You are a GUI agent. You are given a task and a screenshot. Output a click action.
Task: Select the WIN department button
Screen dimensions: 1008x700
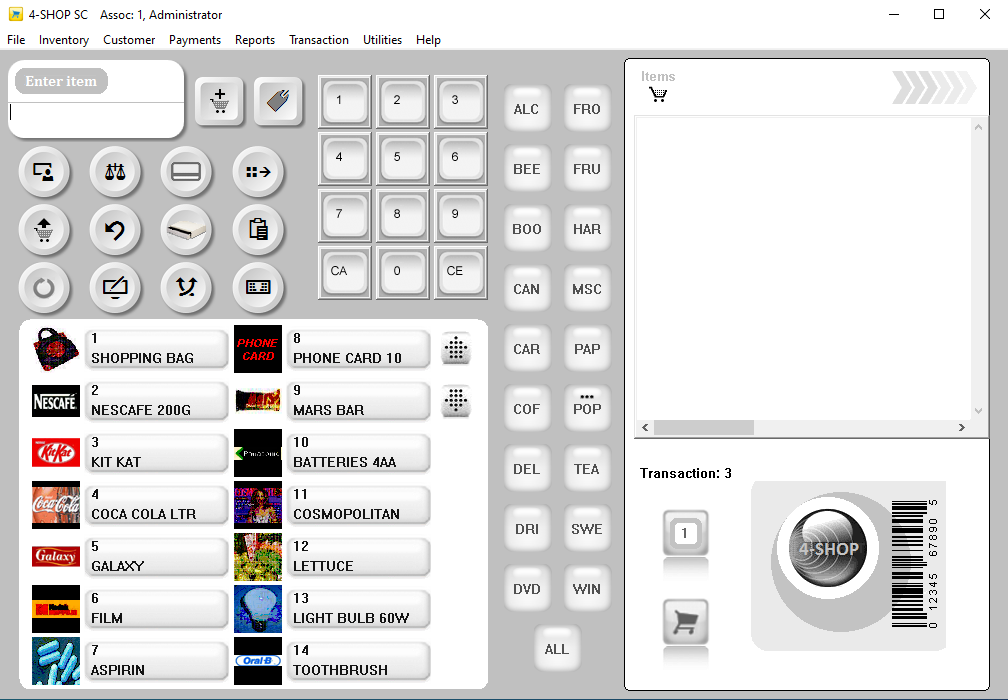tap(587, 589)
